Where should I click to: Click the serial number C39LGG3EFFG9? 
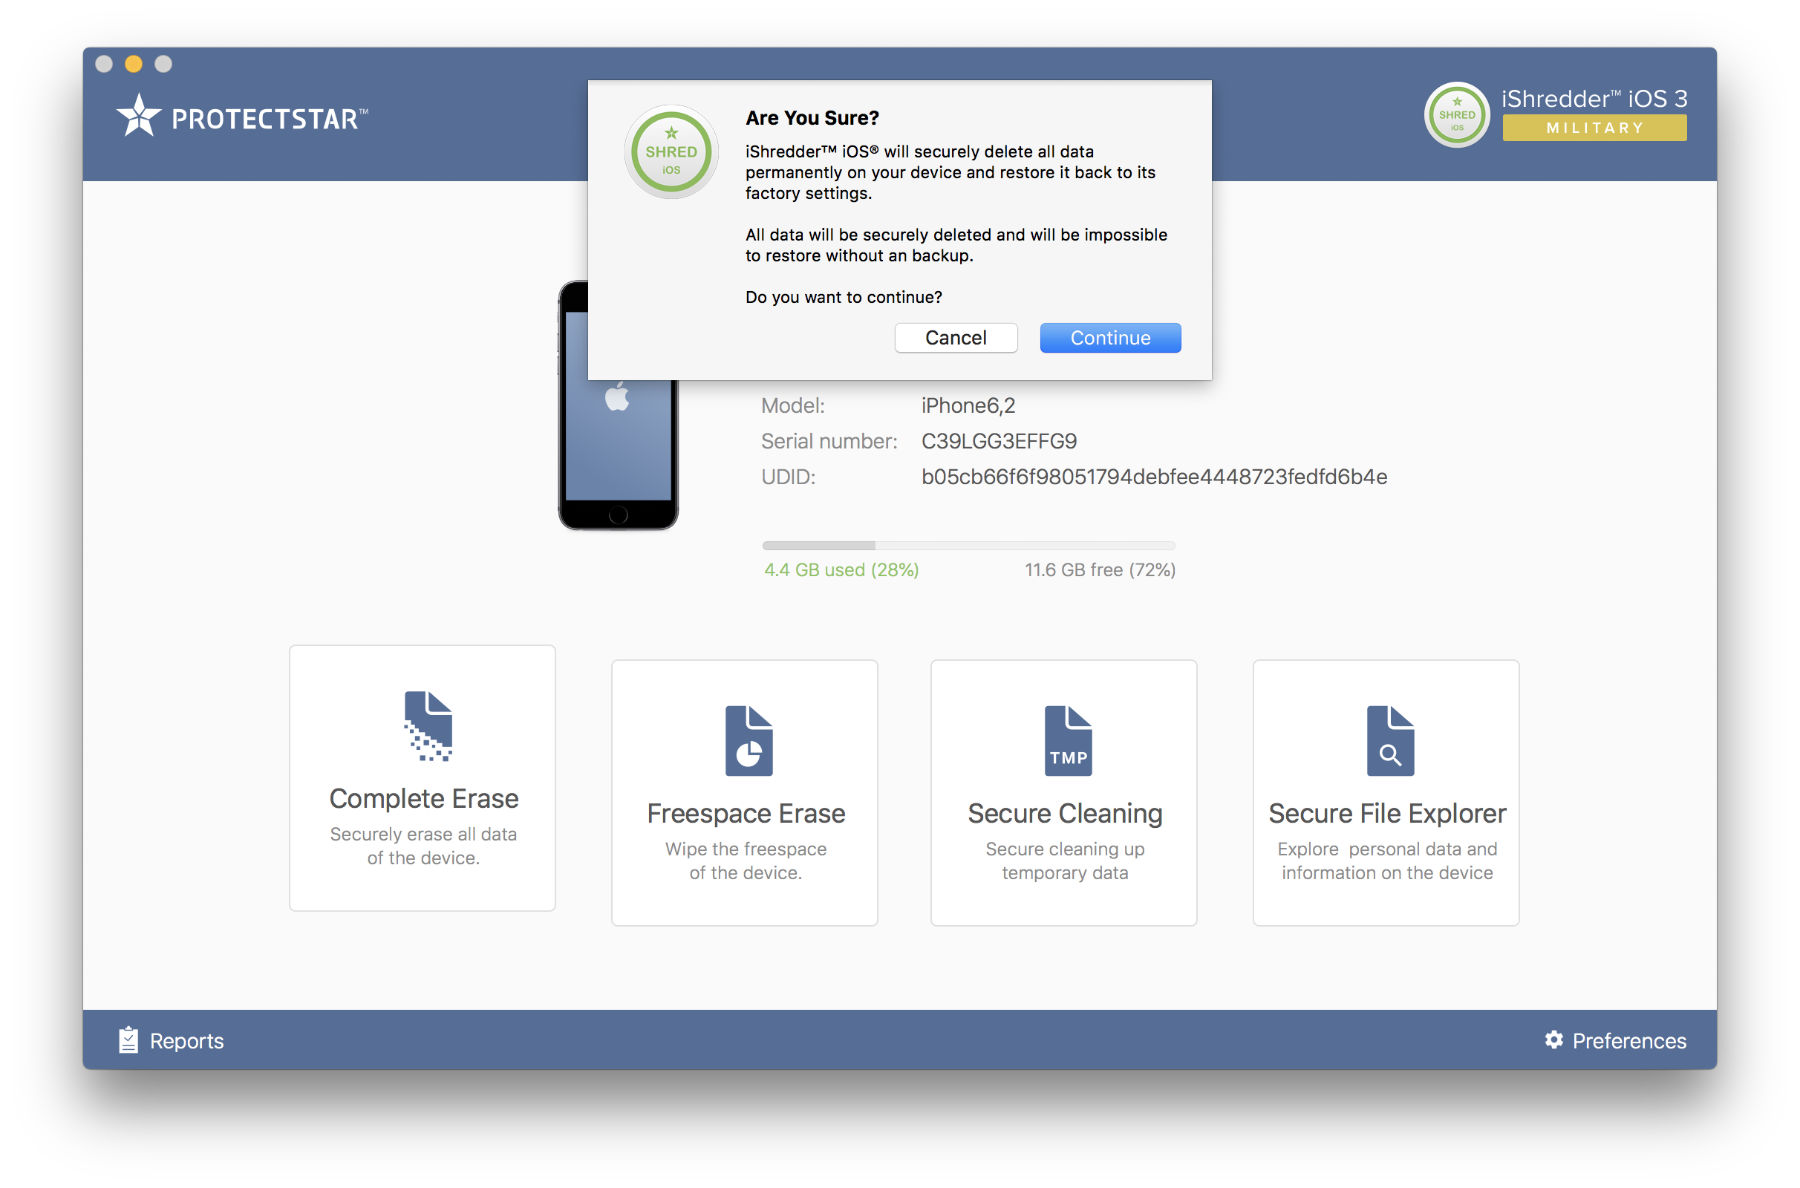click(999, 441)
